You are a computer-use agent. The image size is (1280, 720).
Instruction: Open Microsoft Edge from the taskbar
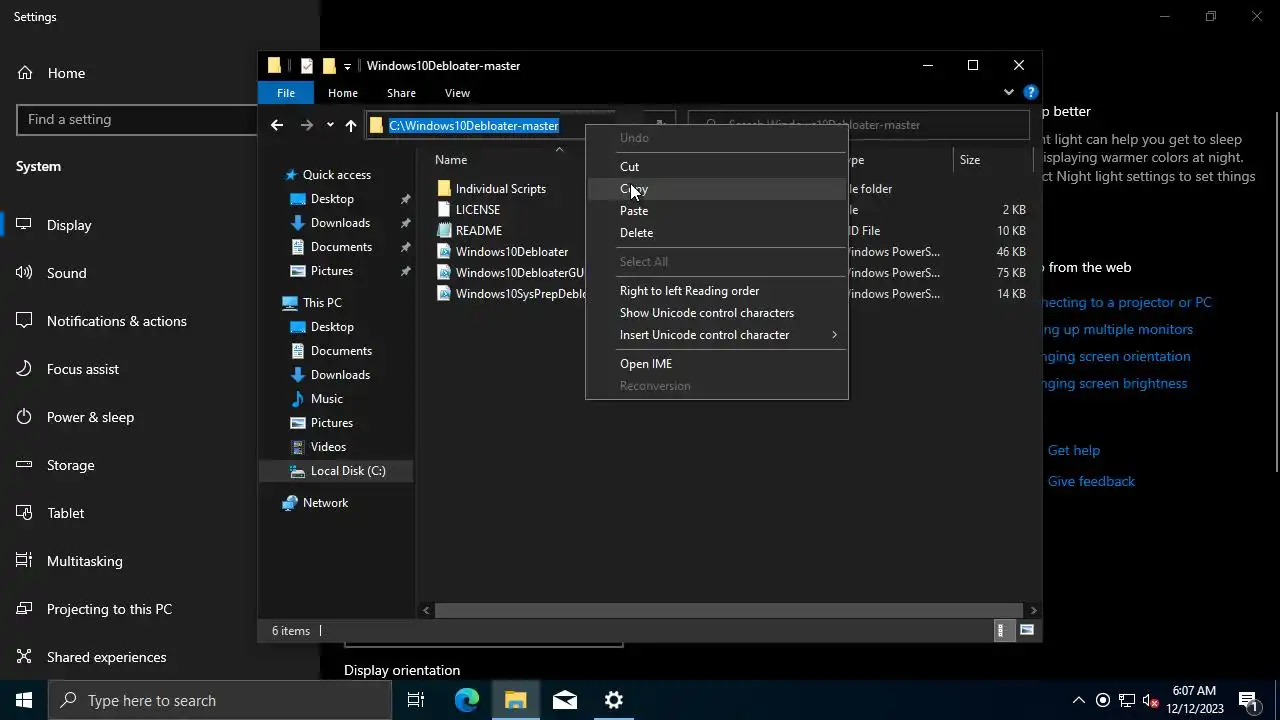click(x=467, y=700)
